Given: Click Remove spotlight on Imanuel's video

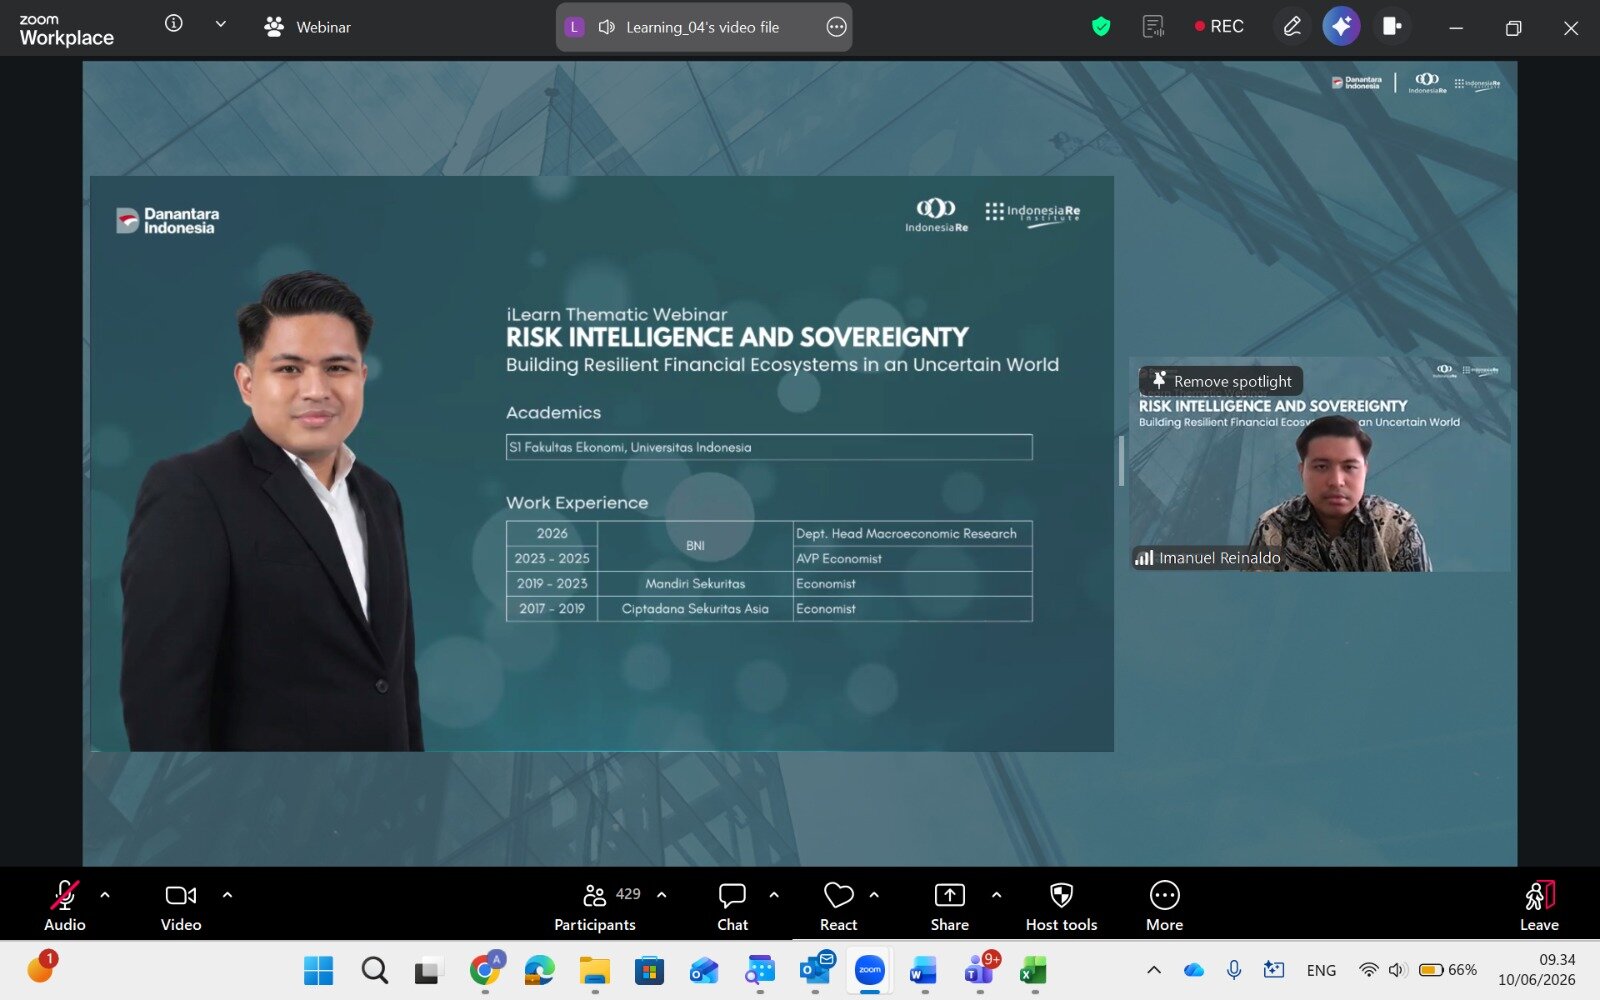Looking at the screenshot, I should (1221, 381).
